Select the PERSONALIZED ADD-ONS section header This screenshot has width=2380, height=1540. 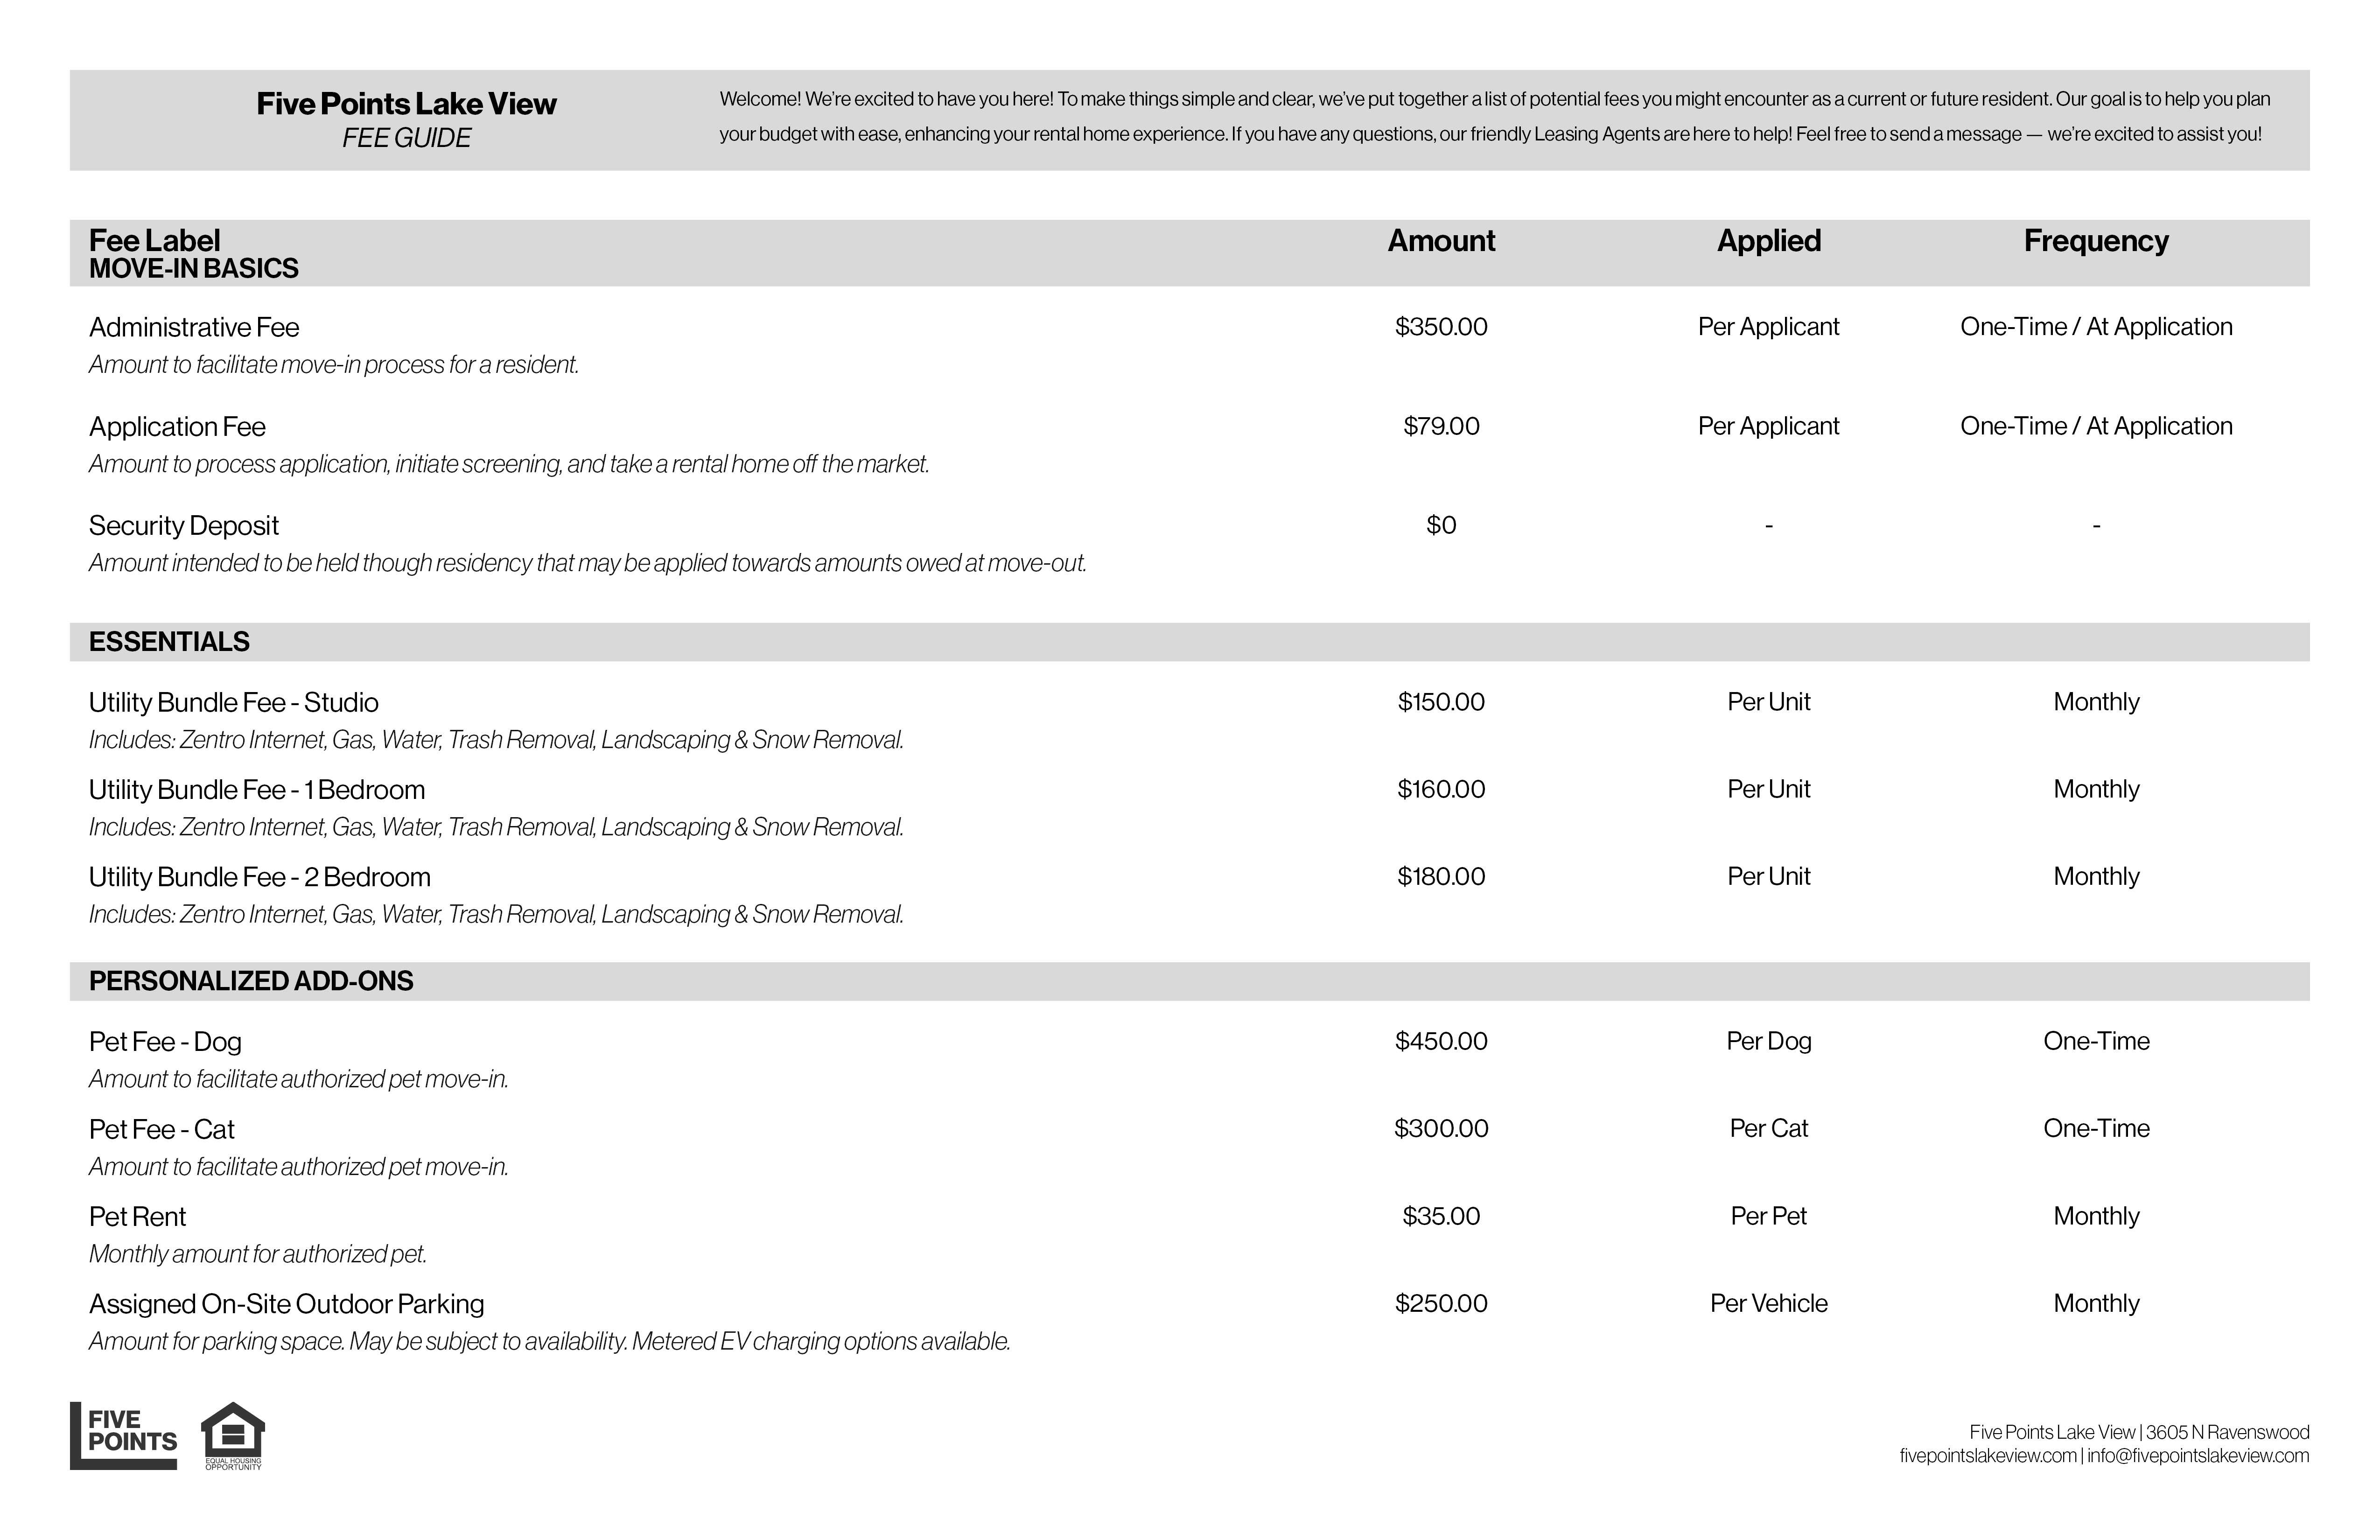pos(251,981)
